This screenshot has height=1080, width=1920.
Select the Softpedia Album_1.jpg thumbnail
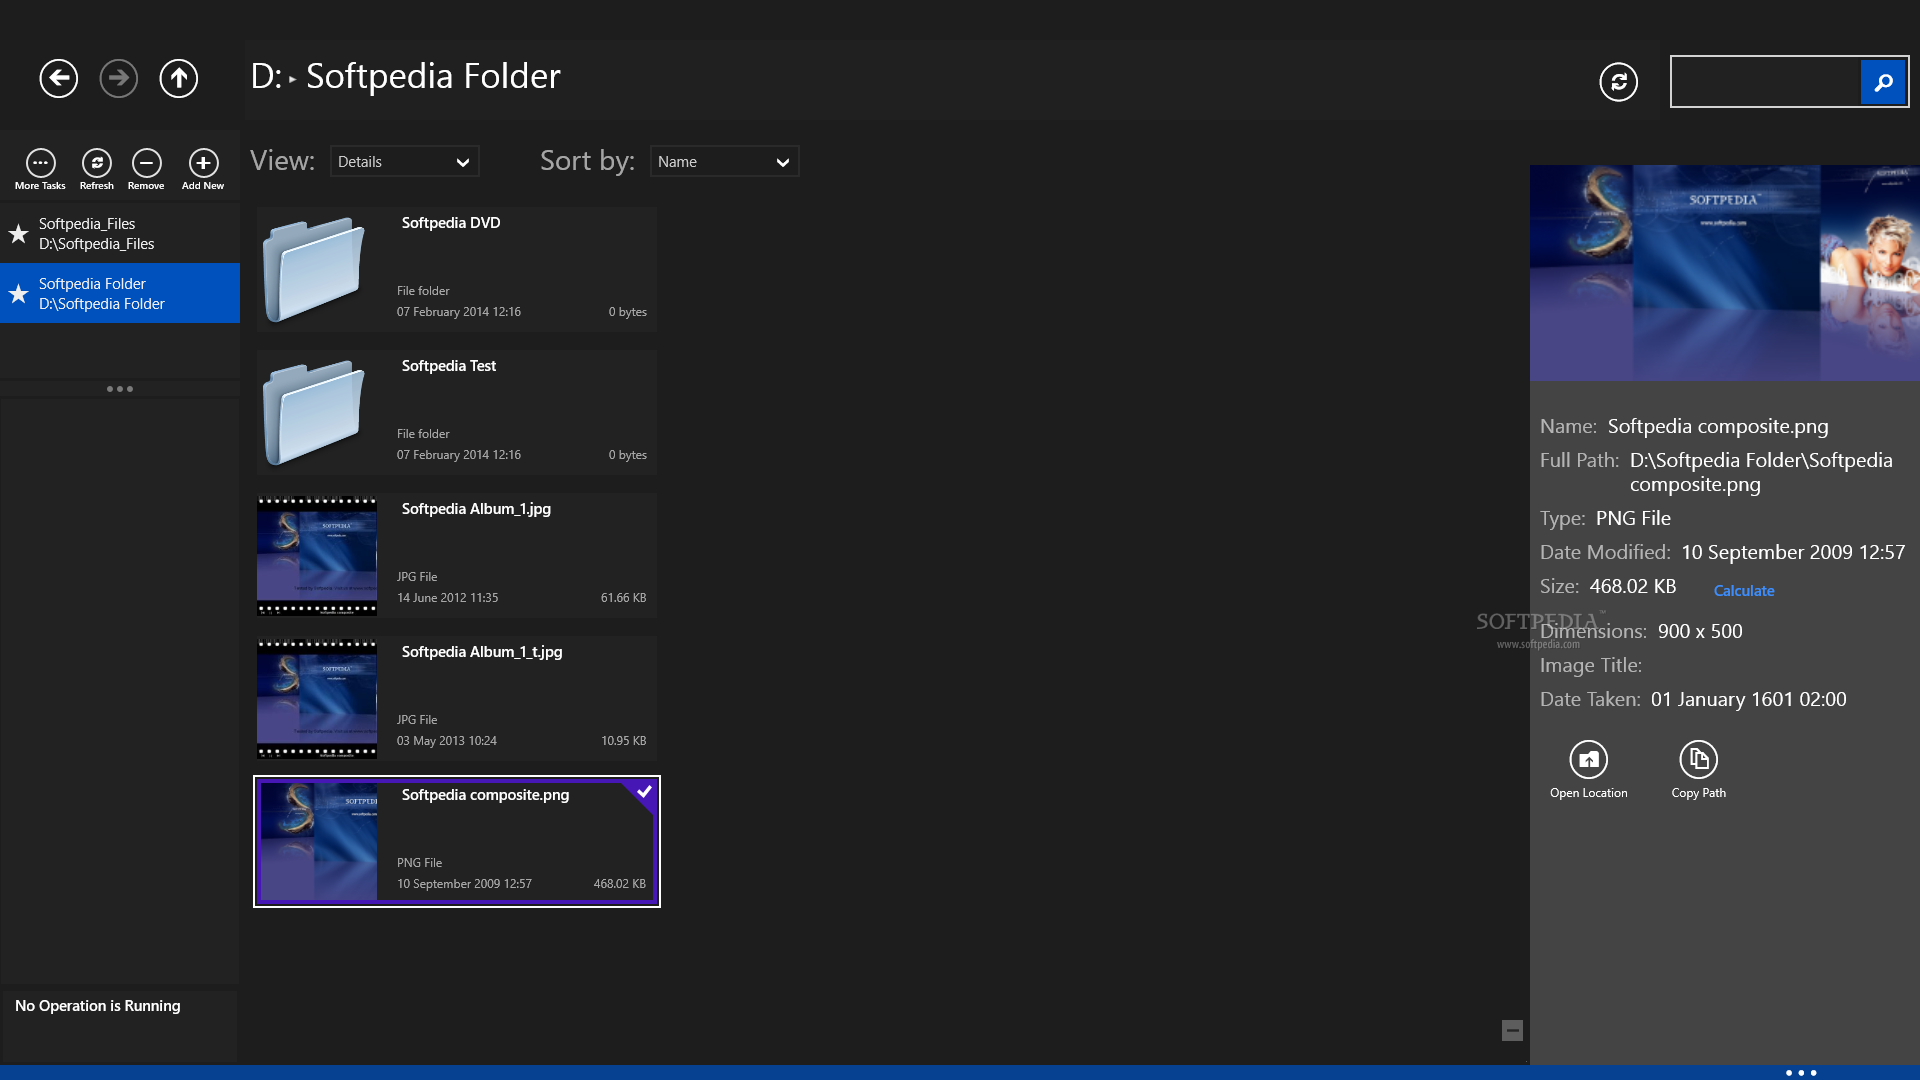(x=317, y=555)
